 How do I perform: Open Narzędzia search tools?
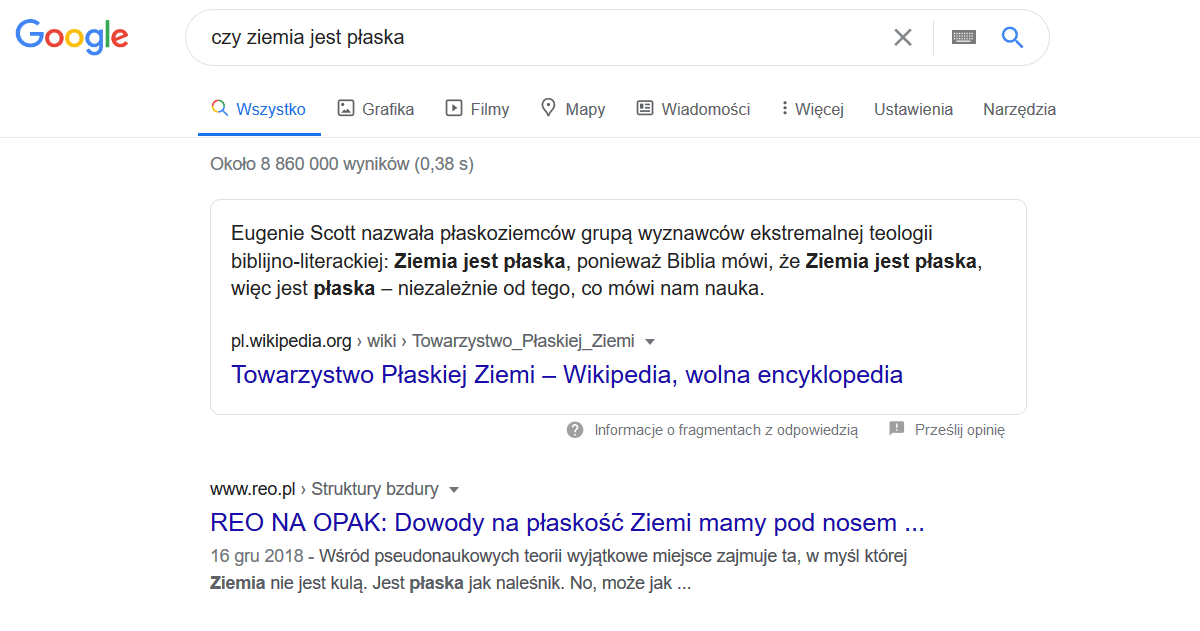[1019, 109]
